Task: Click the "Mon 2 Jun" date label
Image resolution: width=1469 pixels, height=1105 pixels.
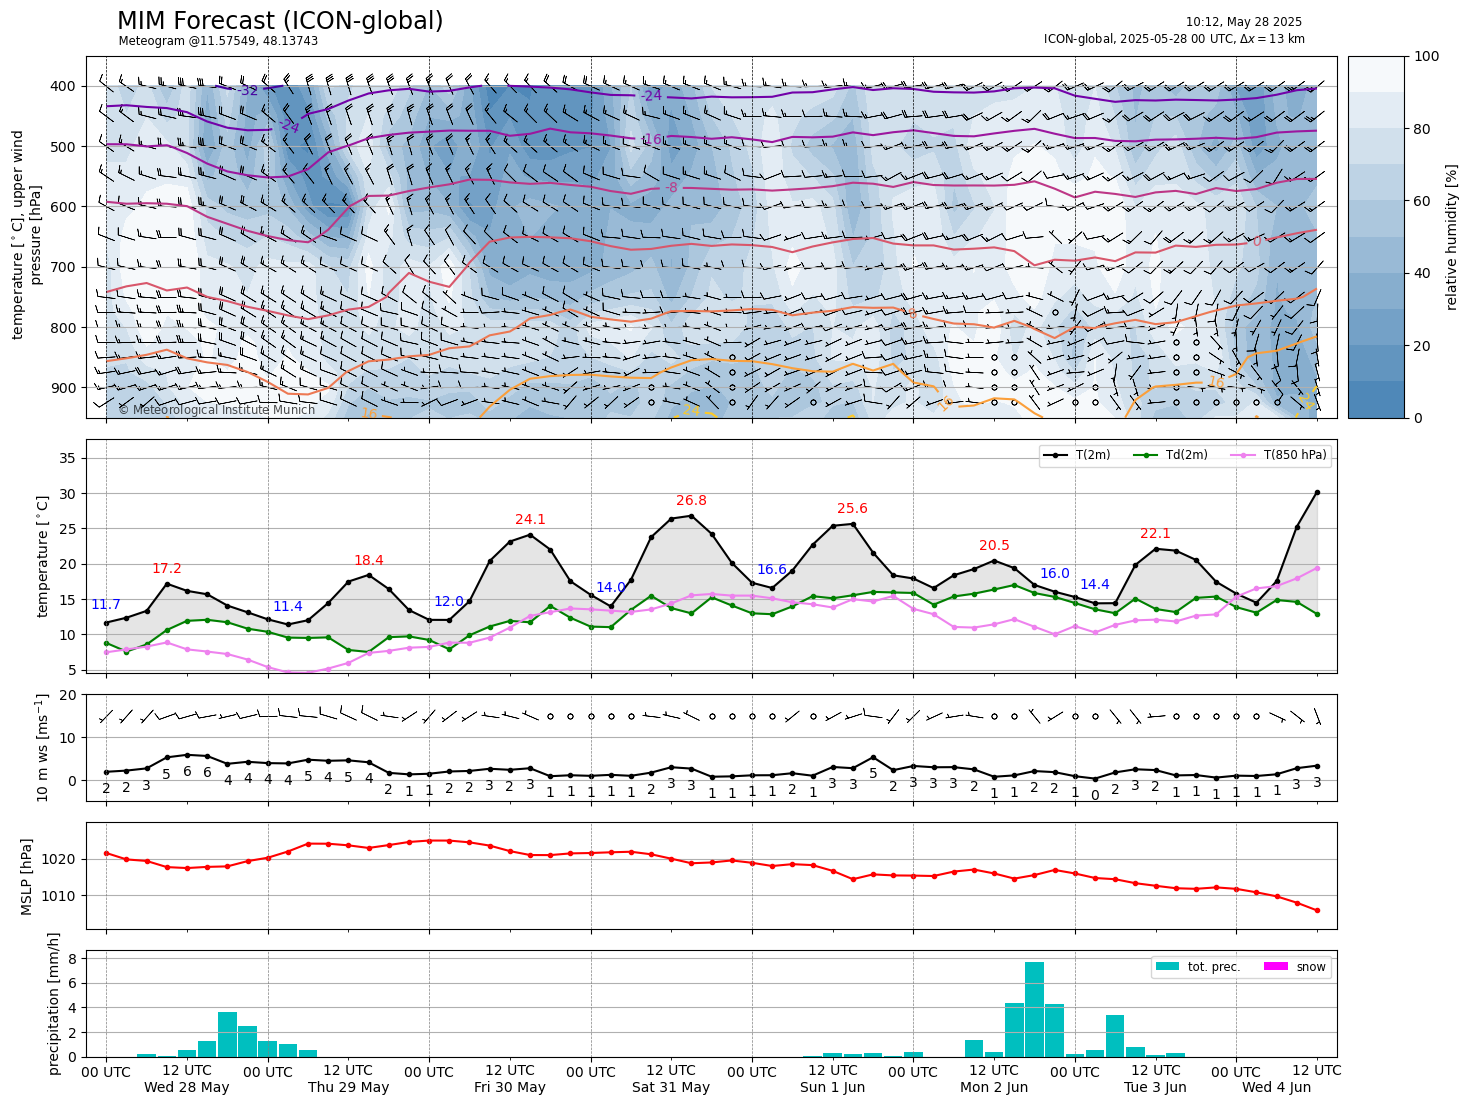Action: pyautogui.click(x=994, y=1088)
